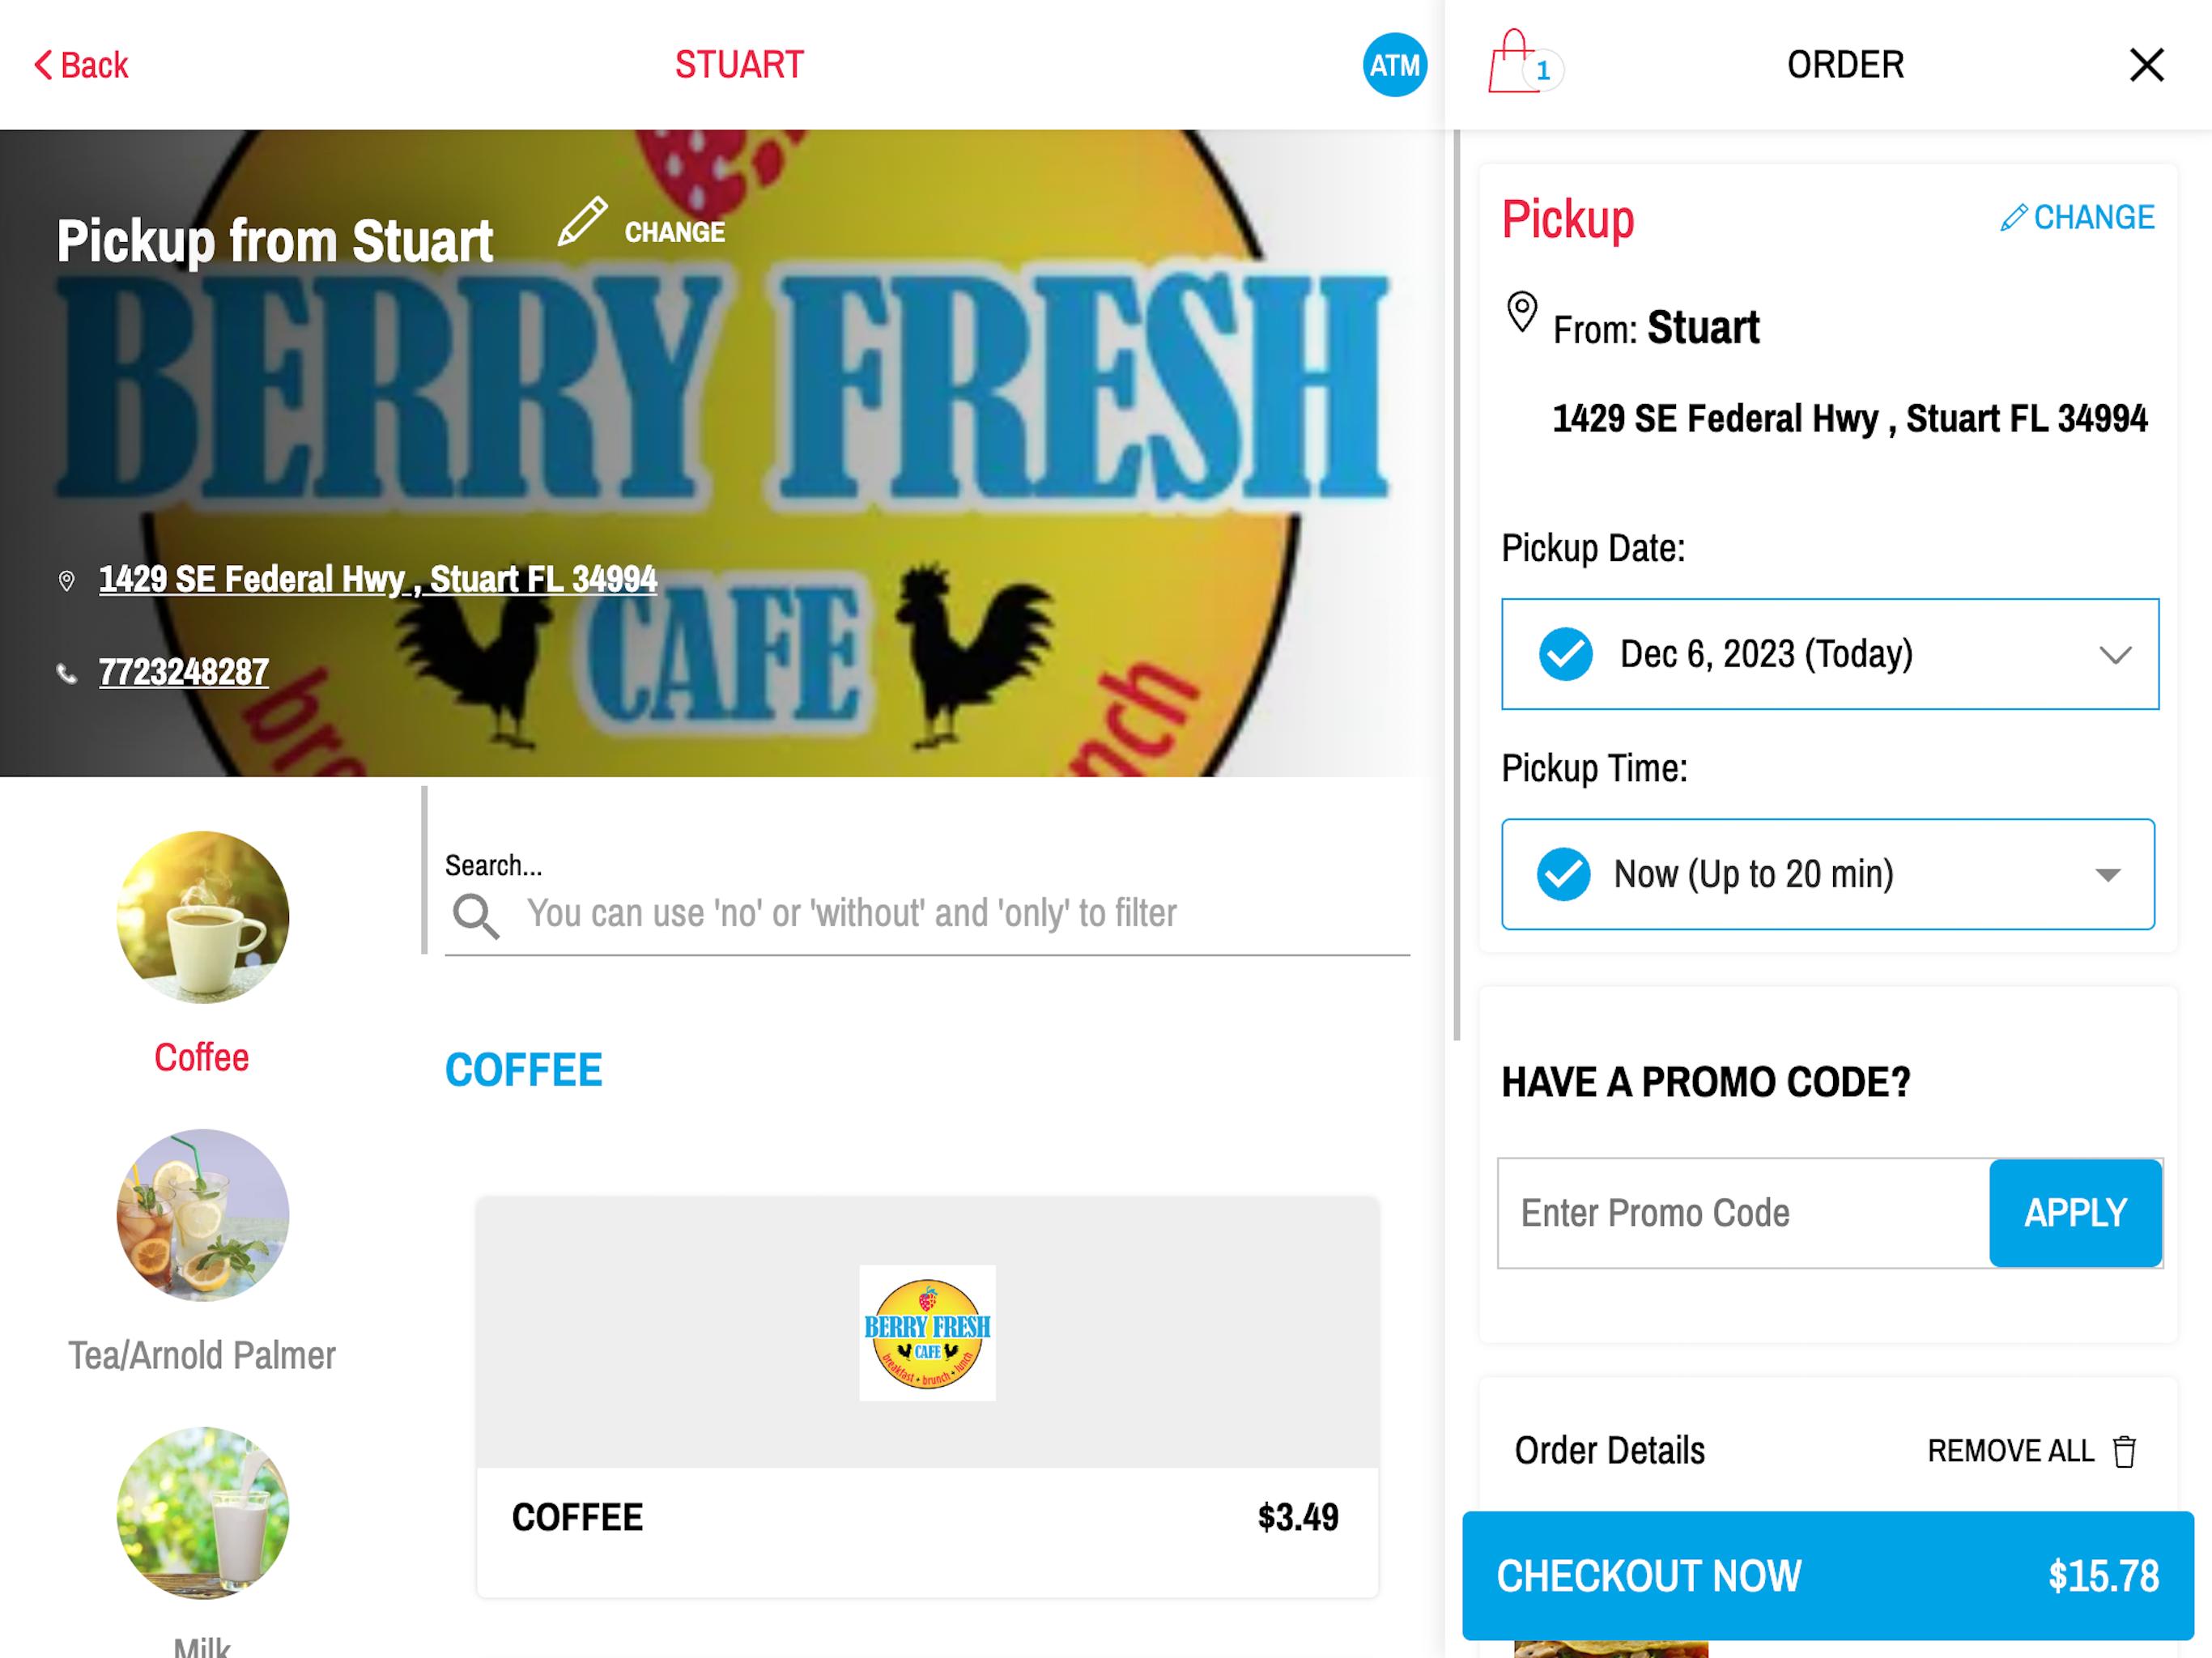Screen dimensions: 2212x1658
Task: Click the Pickup Time blue checkmark
Action: [x=1563, y=874]
